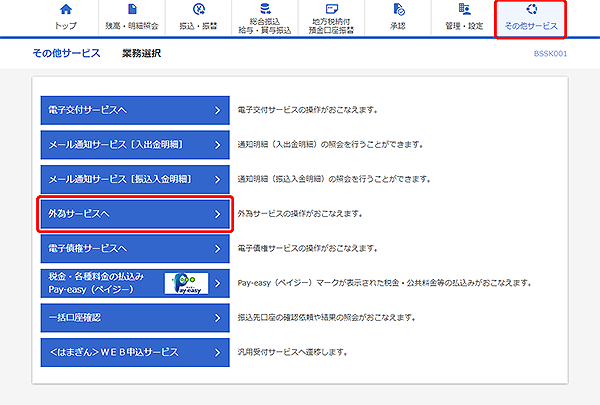Open the 残高・明細照会 document icon tab
The height and width of the screenshot is (405, 600).
(x=132, y=18)
